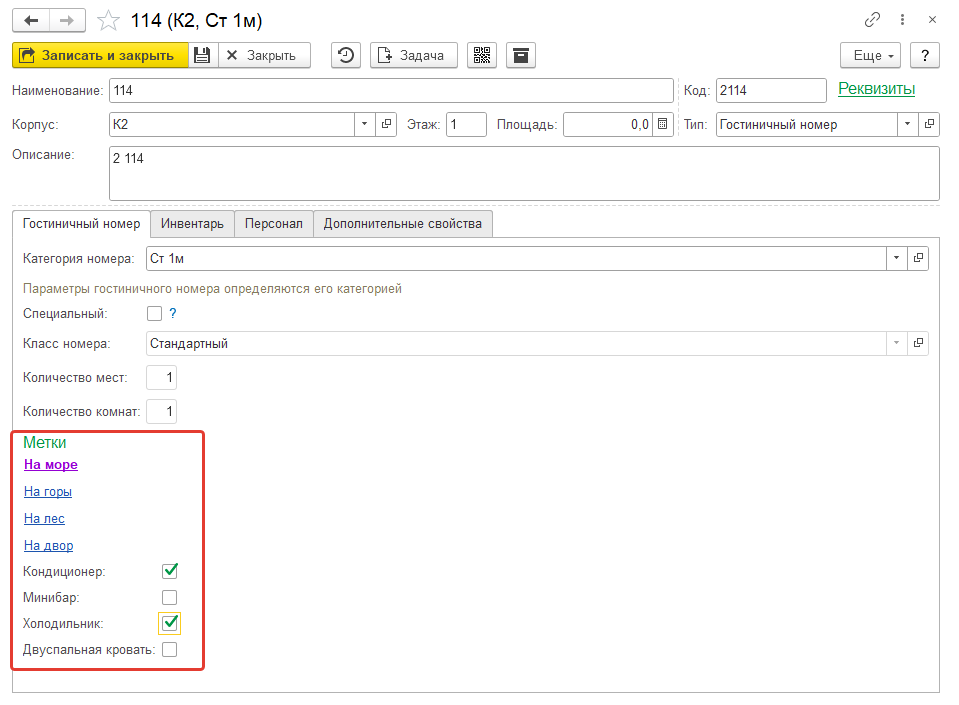959x705 pixels.
Task: Open the Еще menu
Action: [870, 55]
